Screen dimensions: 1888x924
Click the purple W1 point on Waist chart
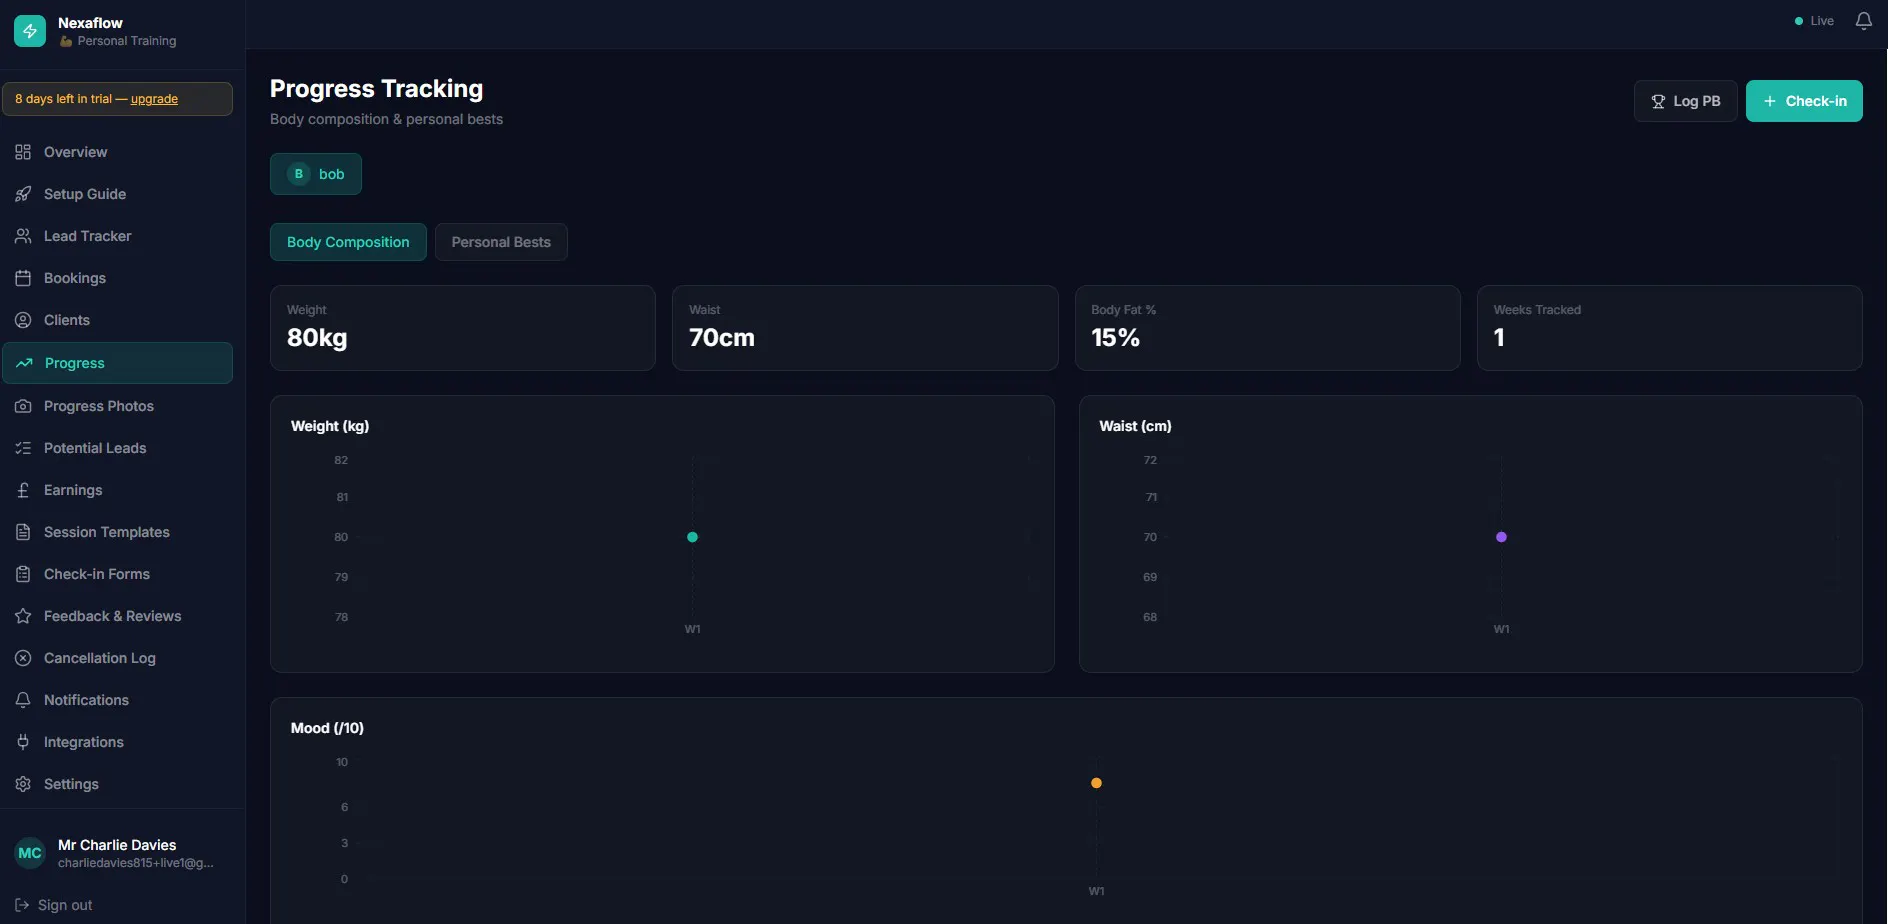[1501, 537]
